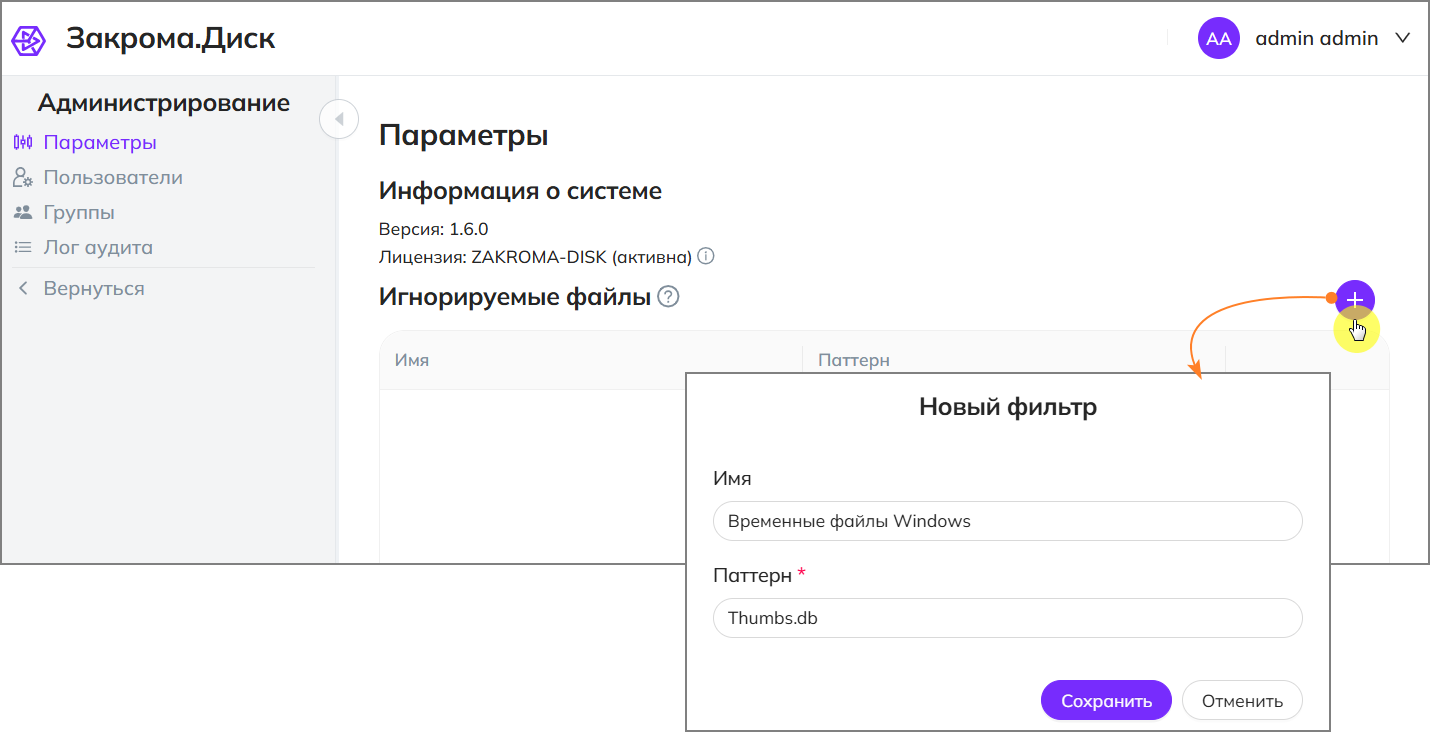Viewport: 1439px width, 748px height.
Task: Go back via Вернуться chevron item
Action: click(x=80, y=289)
